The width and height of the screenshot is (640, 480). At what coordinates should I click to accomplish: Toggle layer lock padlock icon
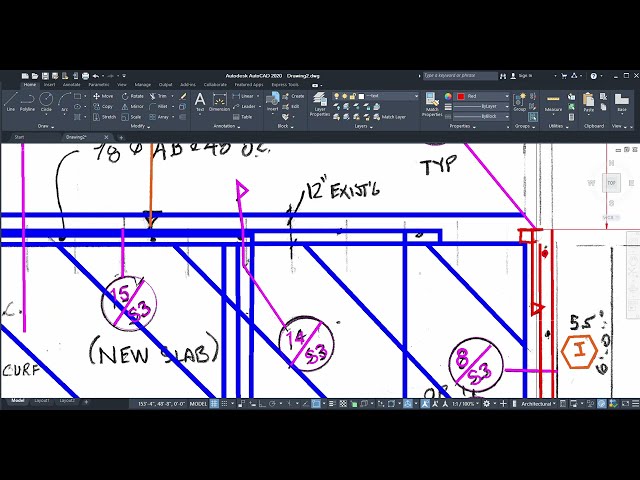pos(353,96)
